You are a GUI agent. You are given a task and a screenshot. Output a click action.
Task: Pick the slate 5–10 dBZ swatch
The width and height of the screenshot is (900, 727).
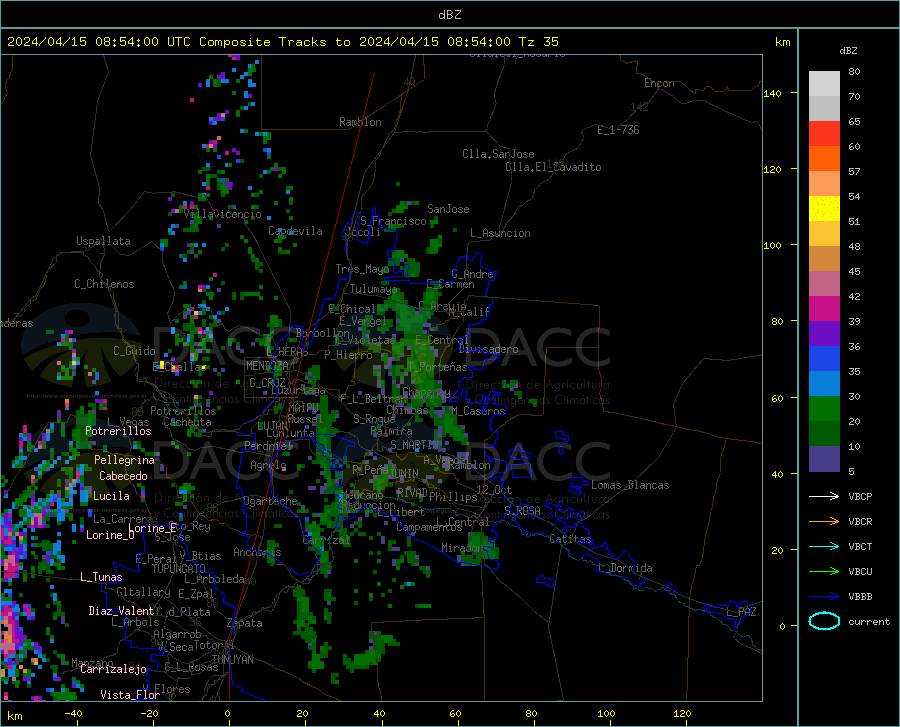pyautogui.click(x=824, y=459)
